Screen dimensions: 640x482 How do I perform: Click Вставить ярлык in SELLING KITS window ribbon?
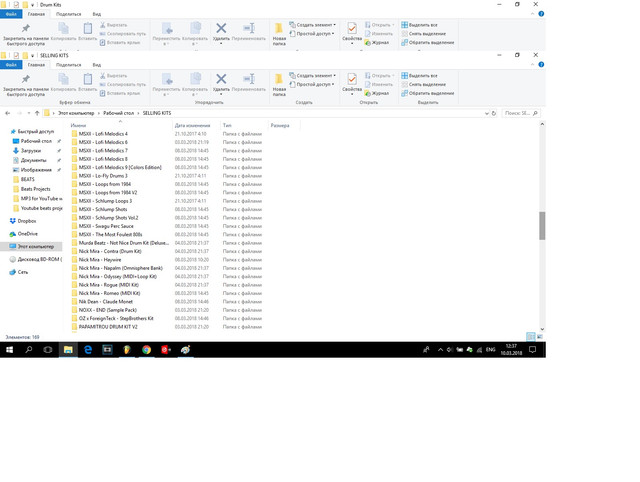tap(120, 93)
